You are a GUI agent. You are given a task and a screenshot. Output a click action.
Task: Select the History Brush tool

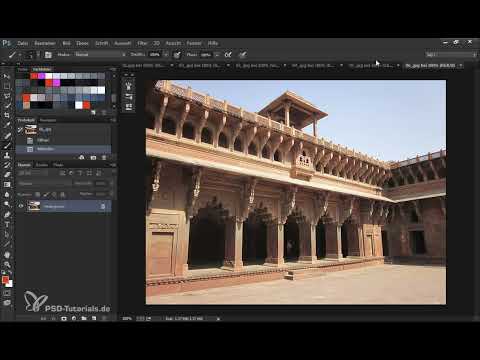(x=7, y=165)
